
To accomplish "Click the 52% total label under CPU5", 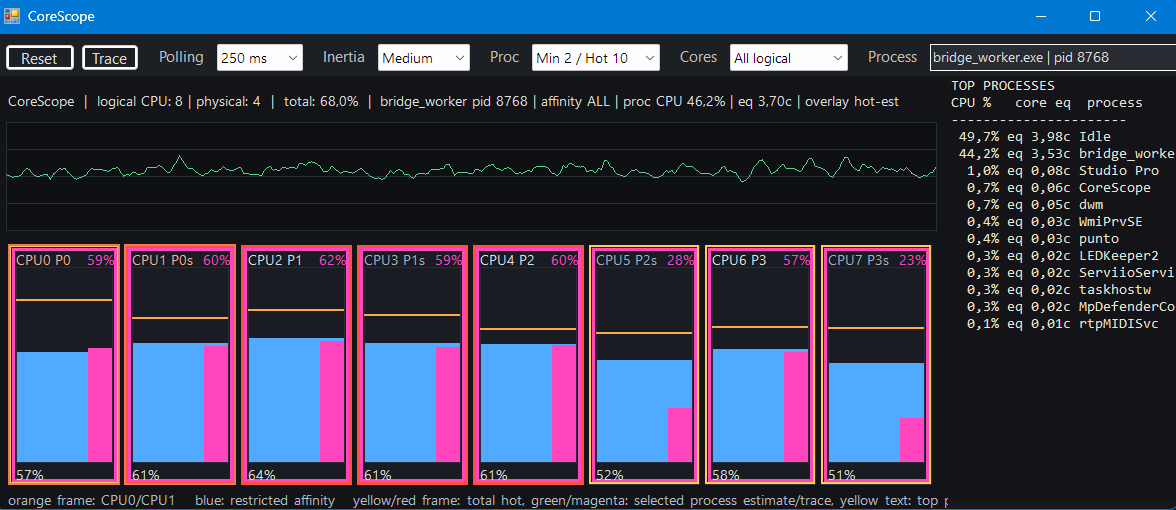I will (x=610, y=475).
